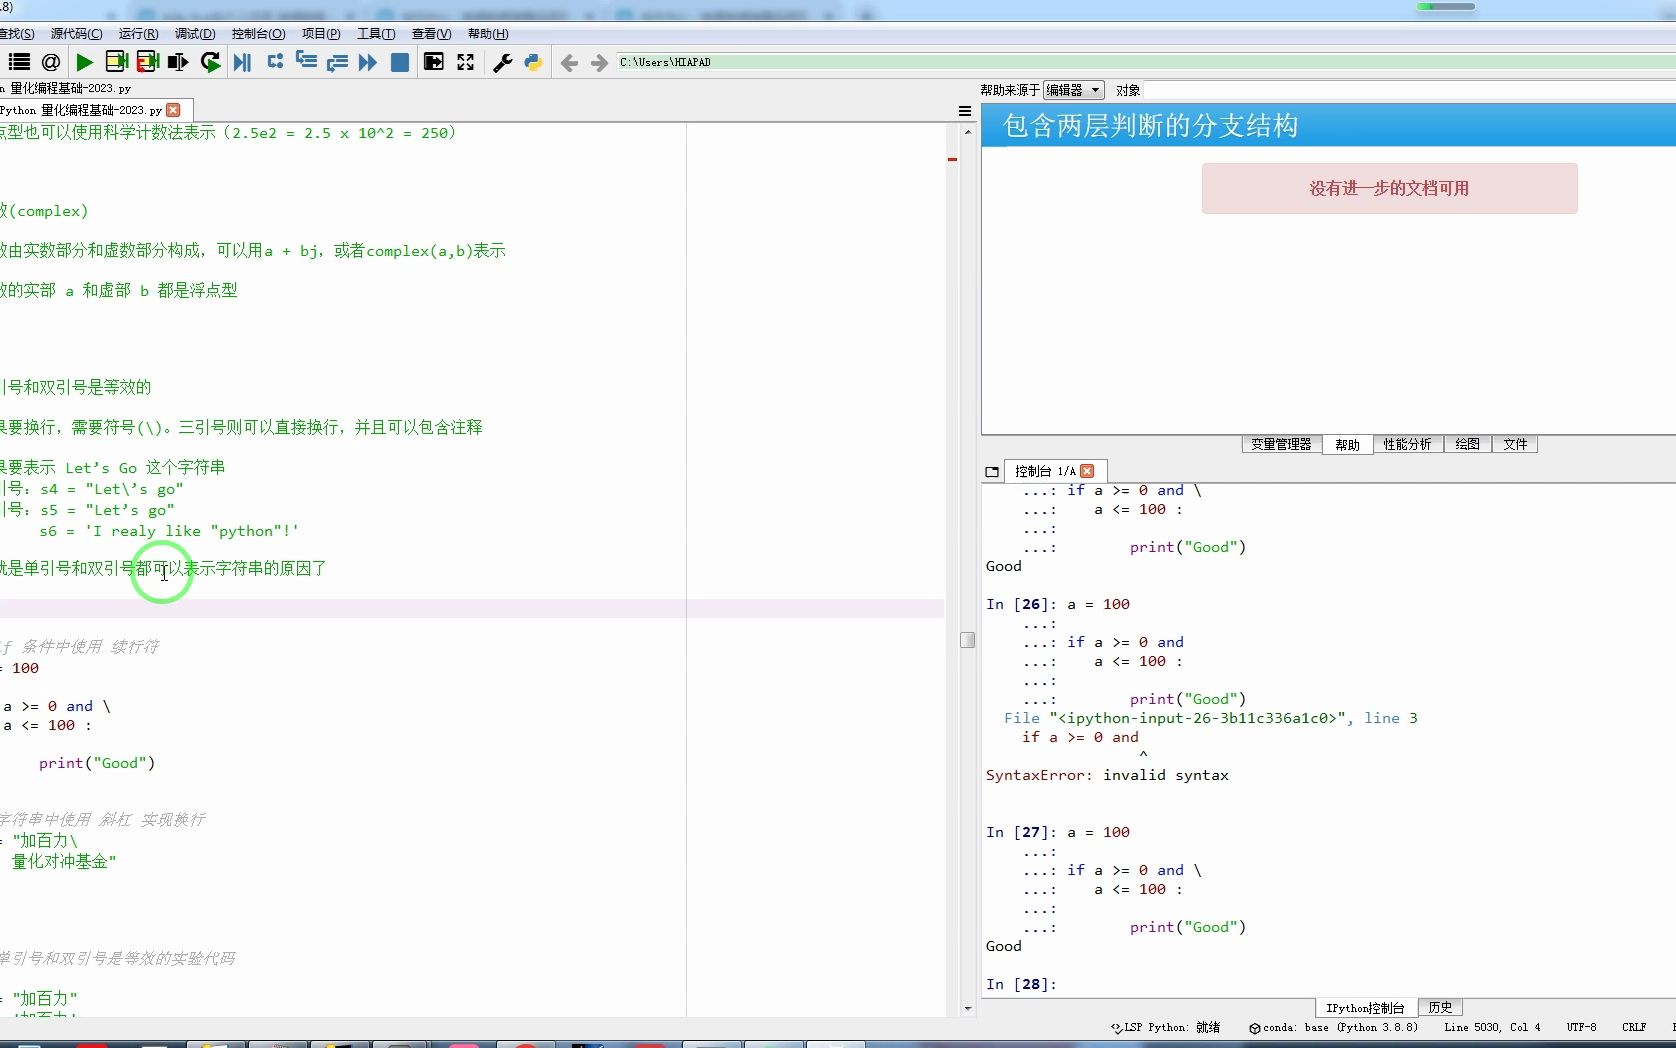The height and width of the screenshot is (1048, 1676).
Task: Open the 运行(R) menu
Action: 139,34
